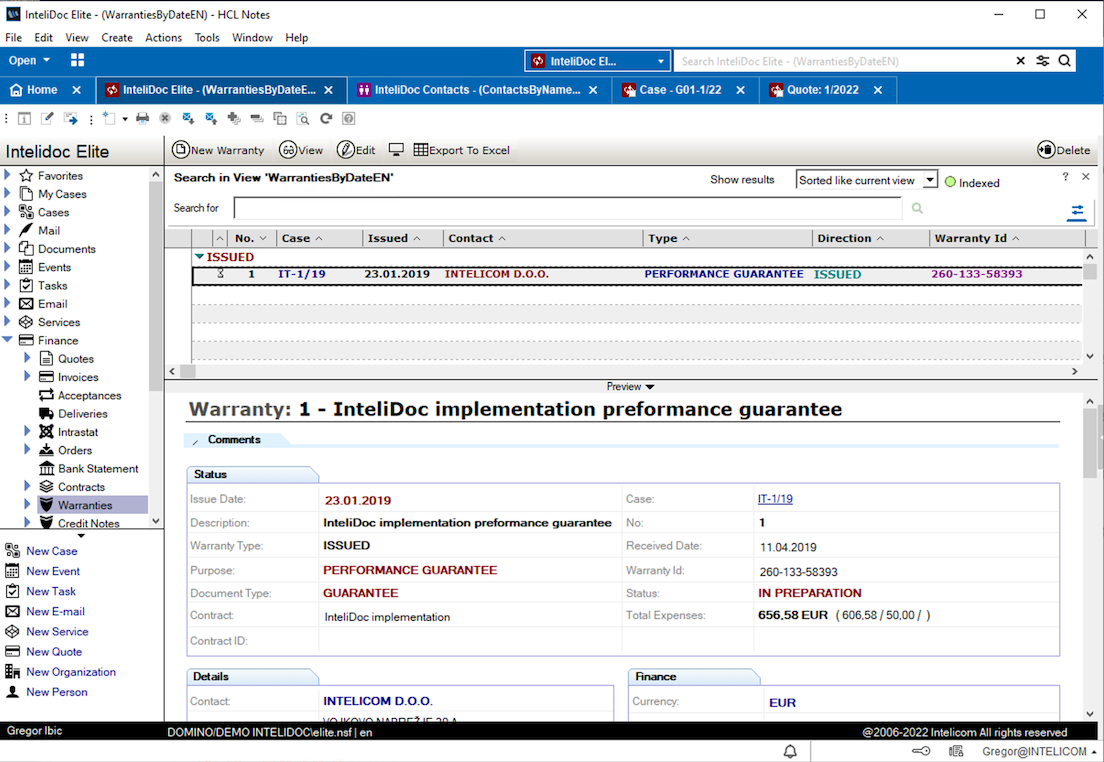This screenshot has height=762, width=1104.
Task: Close the Search in View panel
Action: tap(1086, 177)
